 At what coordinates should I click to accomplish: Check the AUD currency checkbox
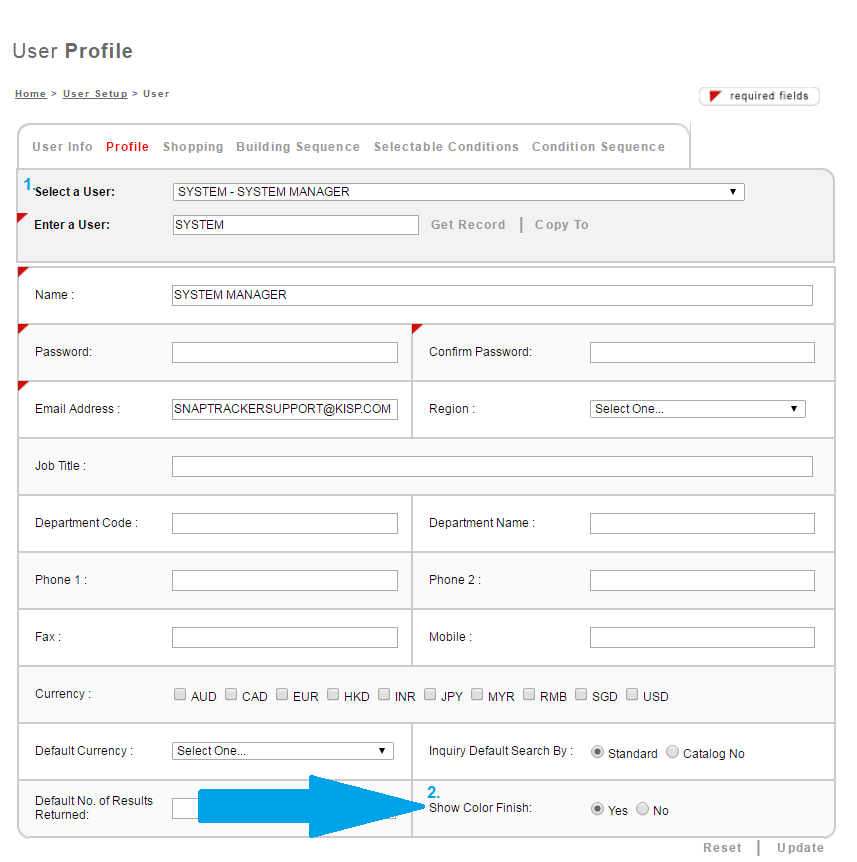(x=180, y=695)
